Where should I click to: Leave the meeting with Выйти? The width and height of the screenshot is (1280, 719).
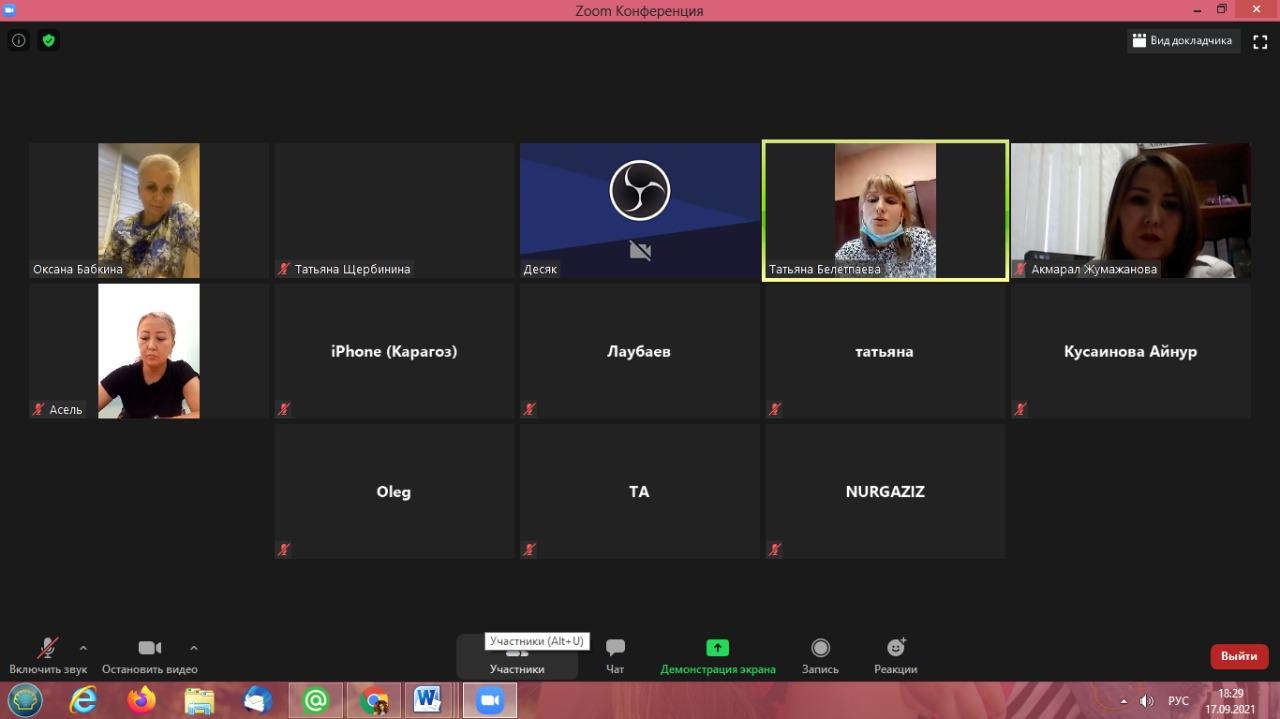[1239, 656]
